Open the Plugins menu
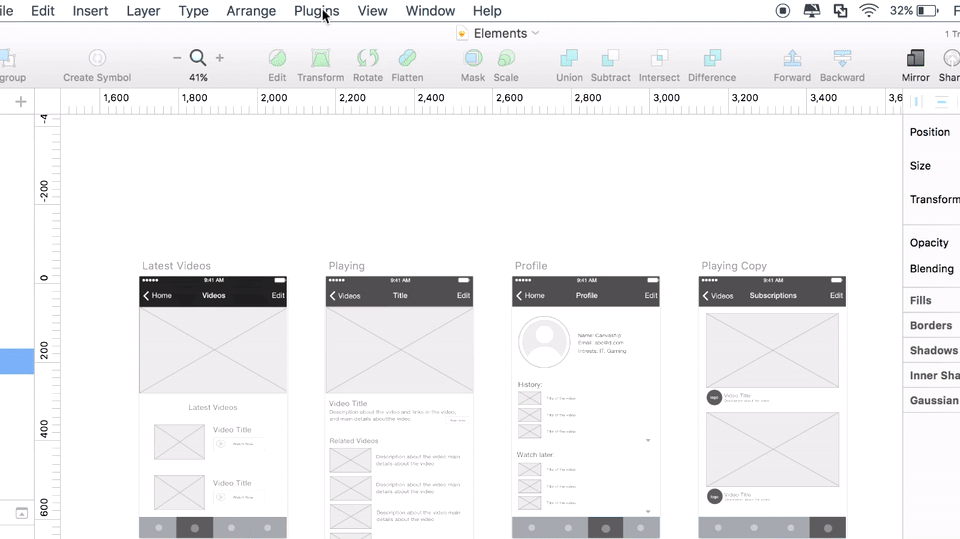 click(x=316, y=11)
